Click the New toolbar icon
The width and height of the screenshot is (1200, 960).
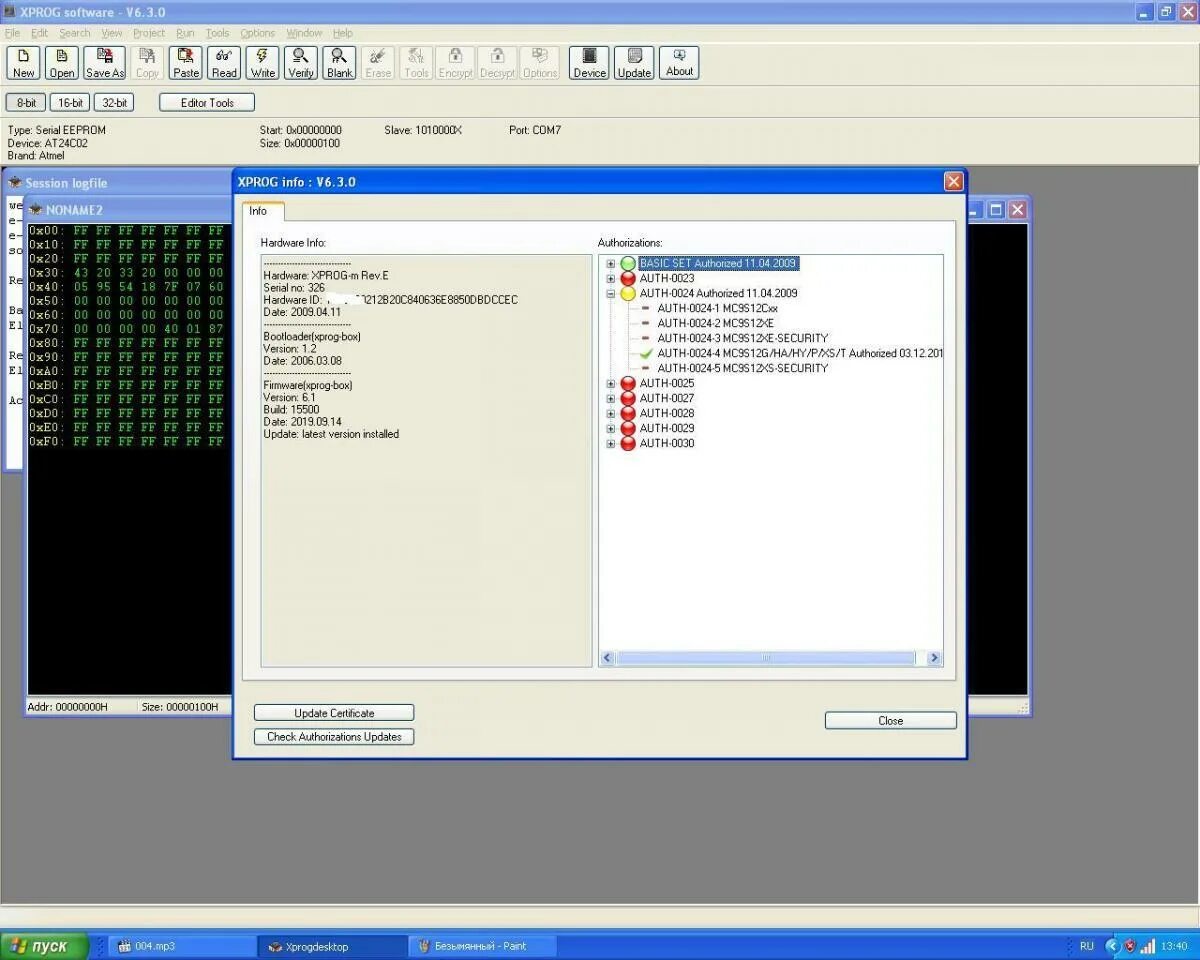[x=24, y=63]
